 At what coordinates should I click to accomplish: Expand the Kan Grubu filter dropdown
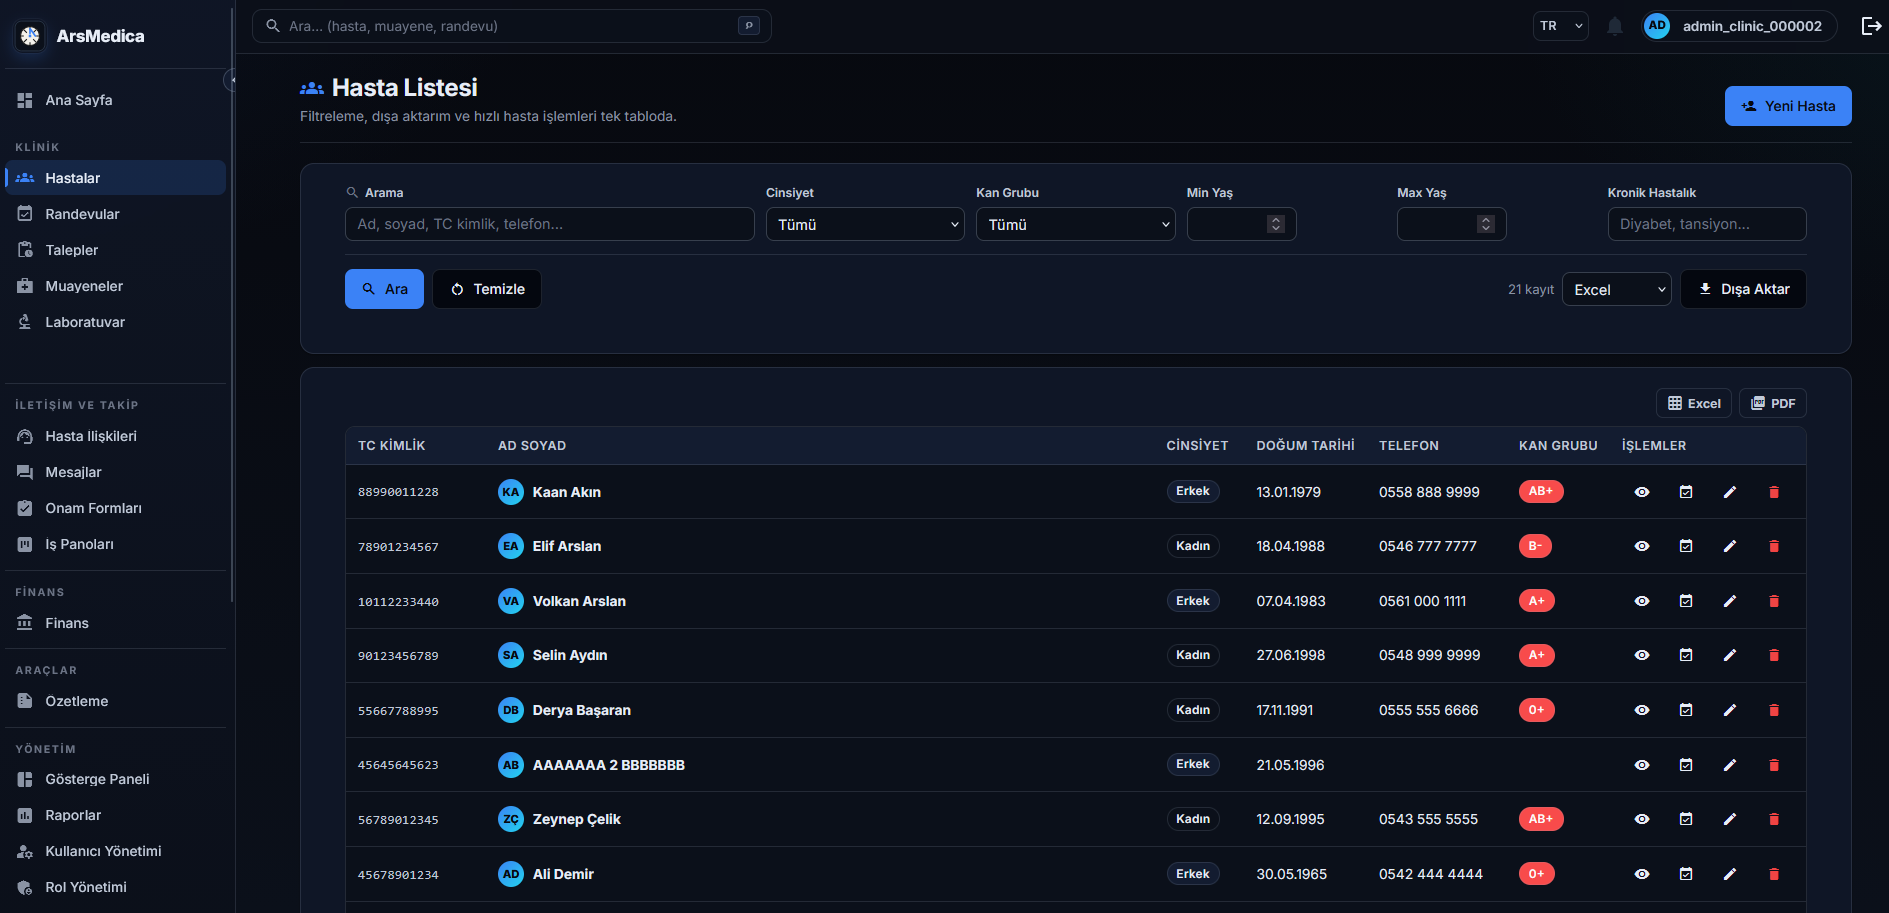(1075, 224)
